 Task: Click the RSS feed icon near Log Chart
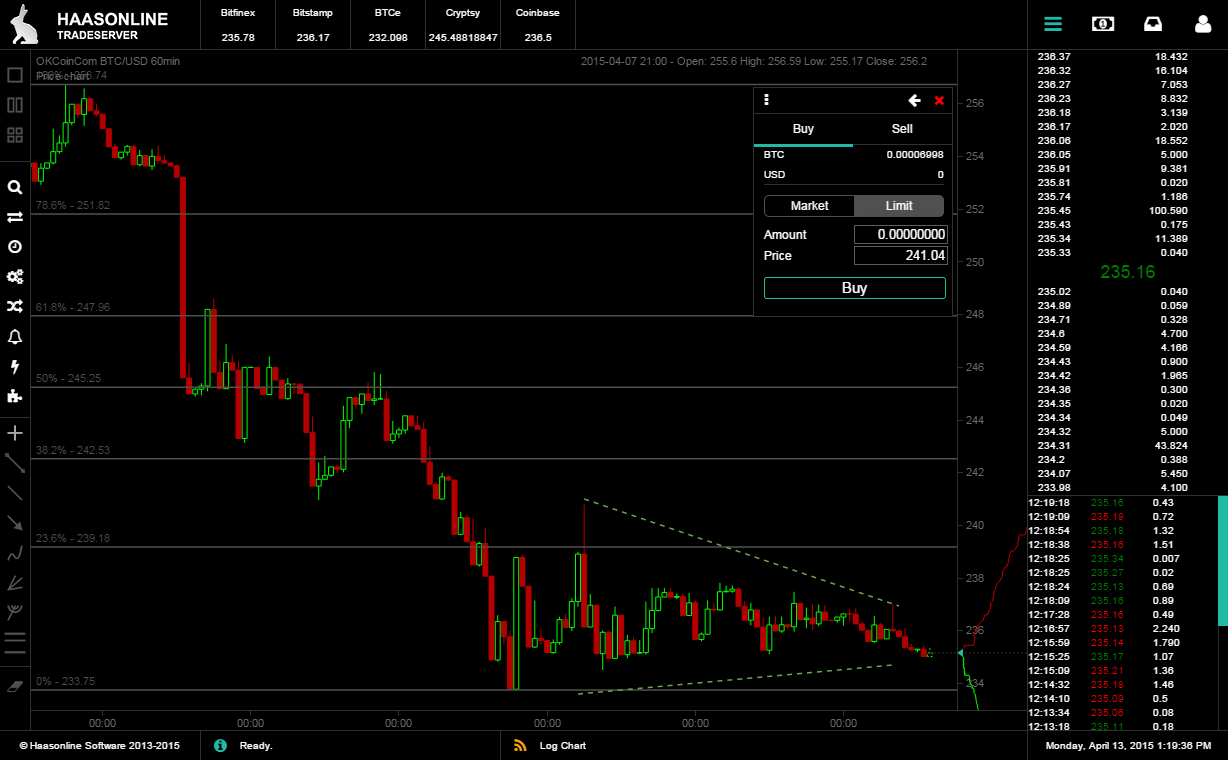tap(520, 745)
